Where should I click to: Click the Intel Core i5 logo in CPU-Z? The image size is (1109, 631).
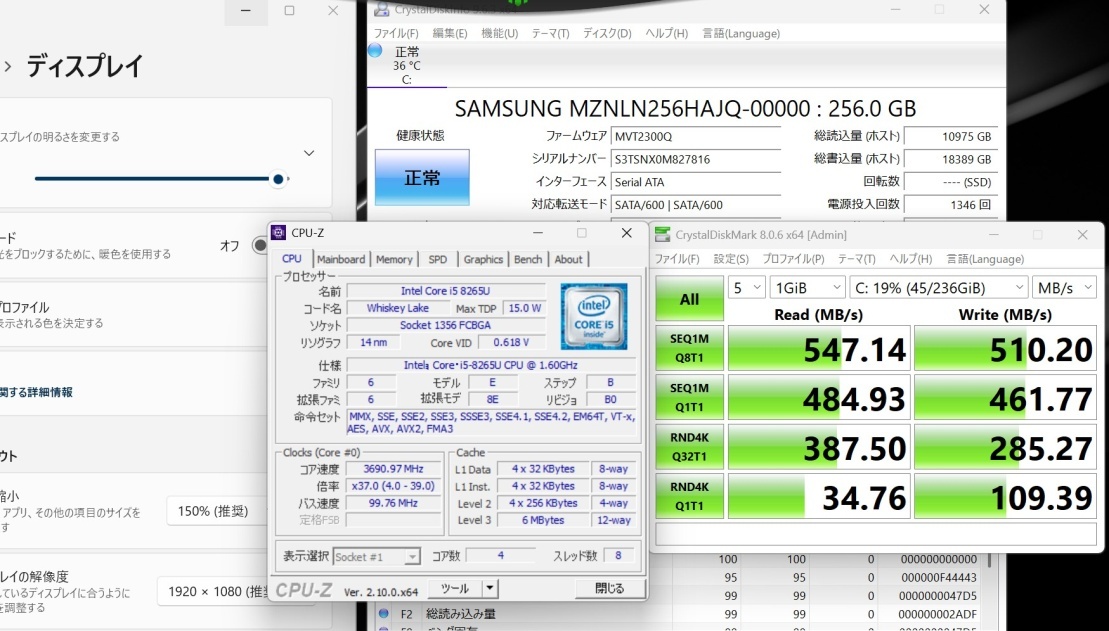593,316
